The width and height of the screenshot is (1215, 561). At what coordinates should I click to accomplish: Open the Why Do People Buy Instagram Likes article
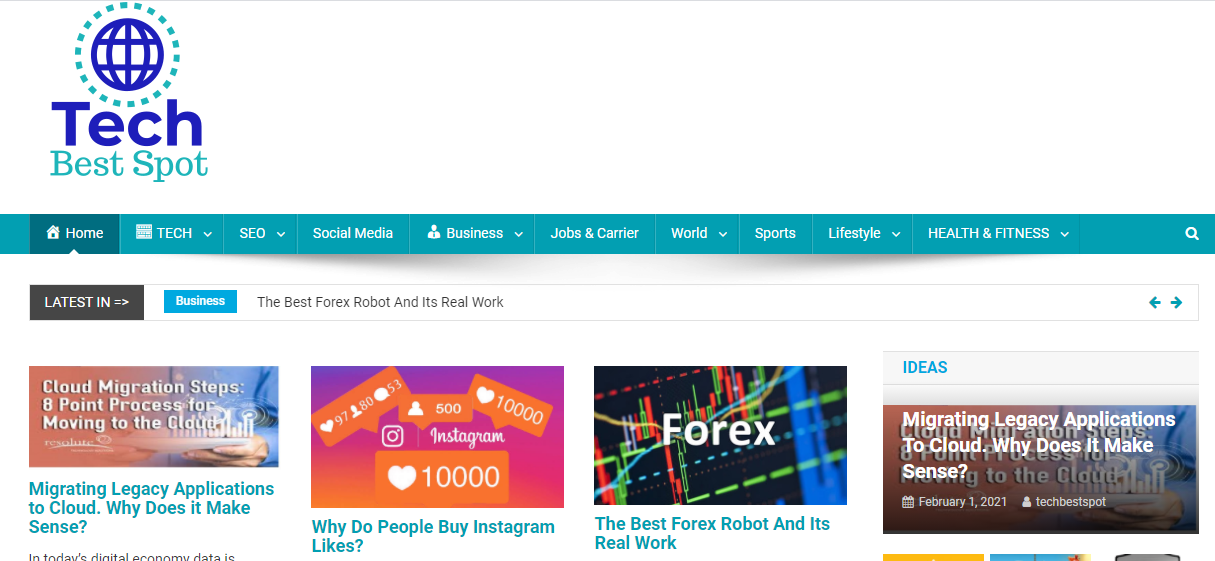click(x=433, y=536)
